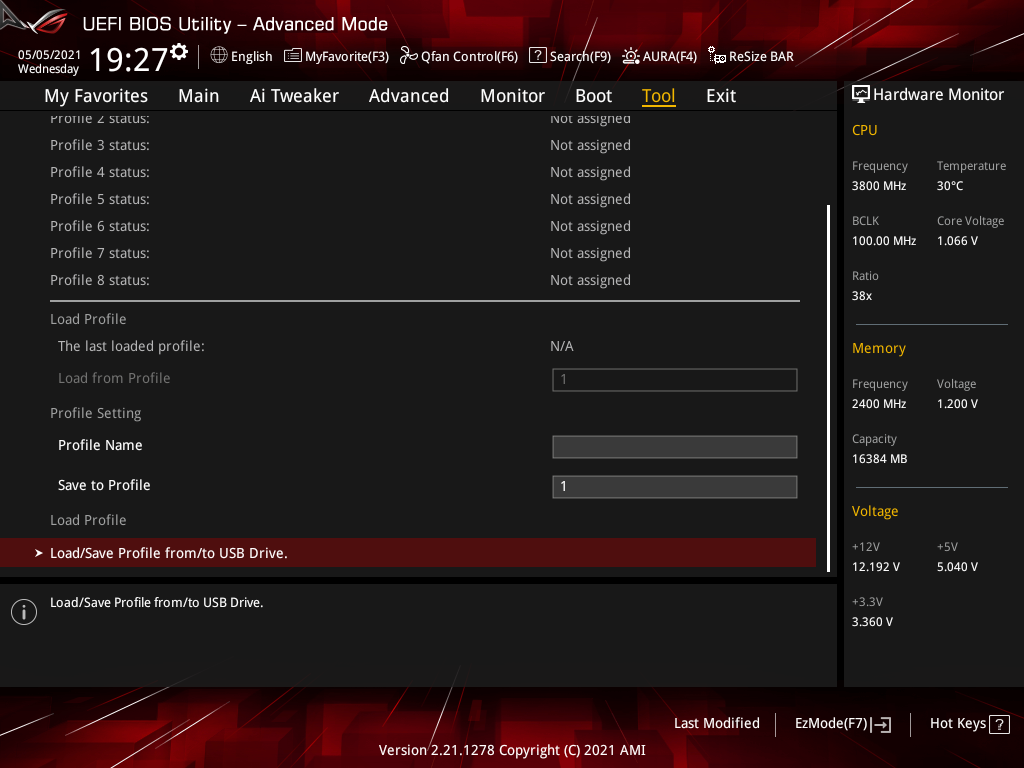
Task: Open the Monitor tab
Action: click(512, 96)
